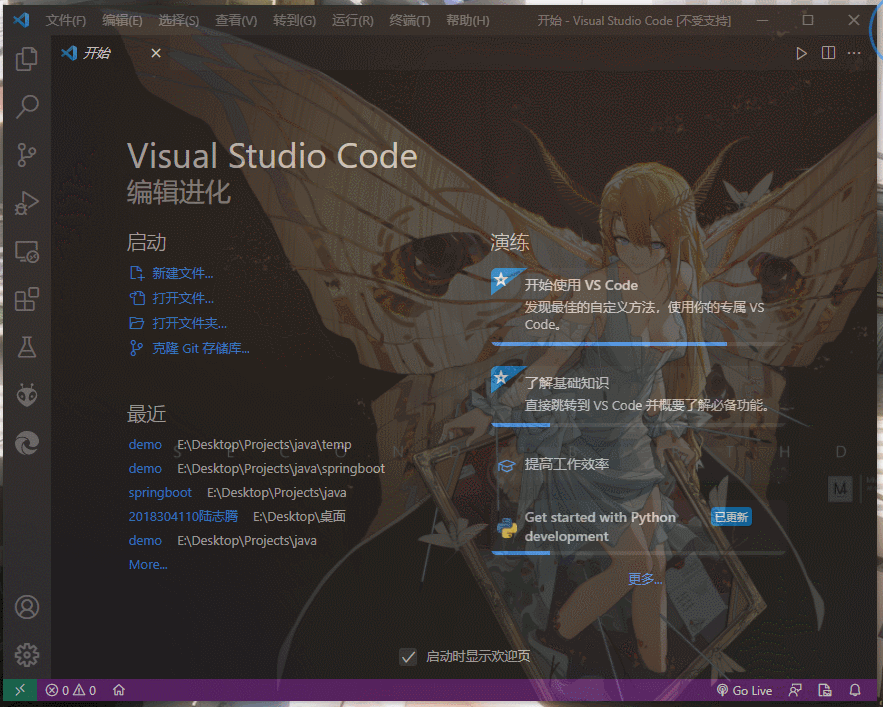Open the Testing flask icon
Image resolution: width=883 pixels, height=707 pixels.
tap(27, 347)
